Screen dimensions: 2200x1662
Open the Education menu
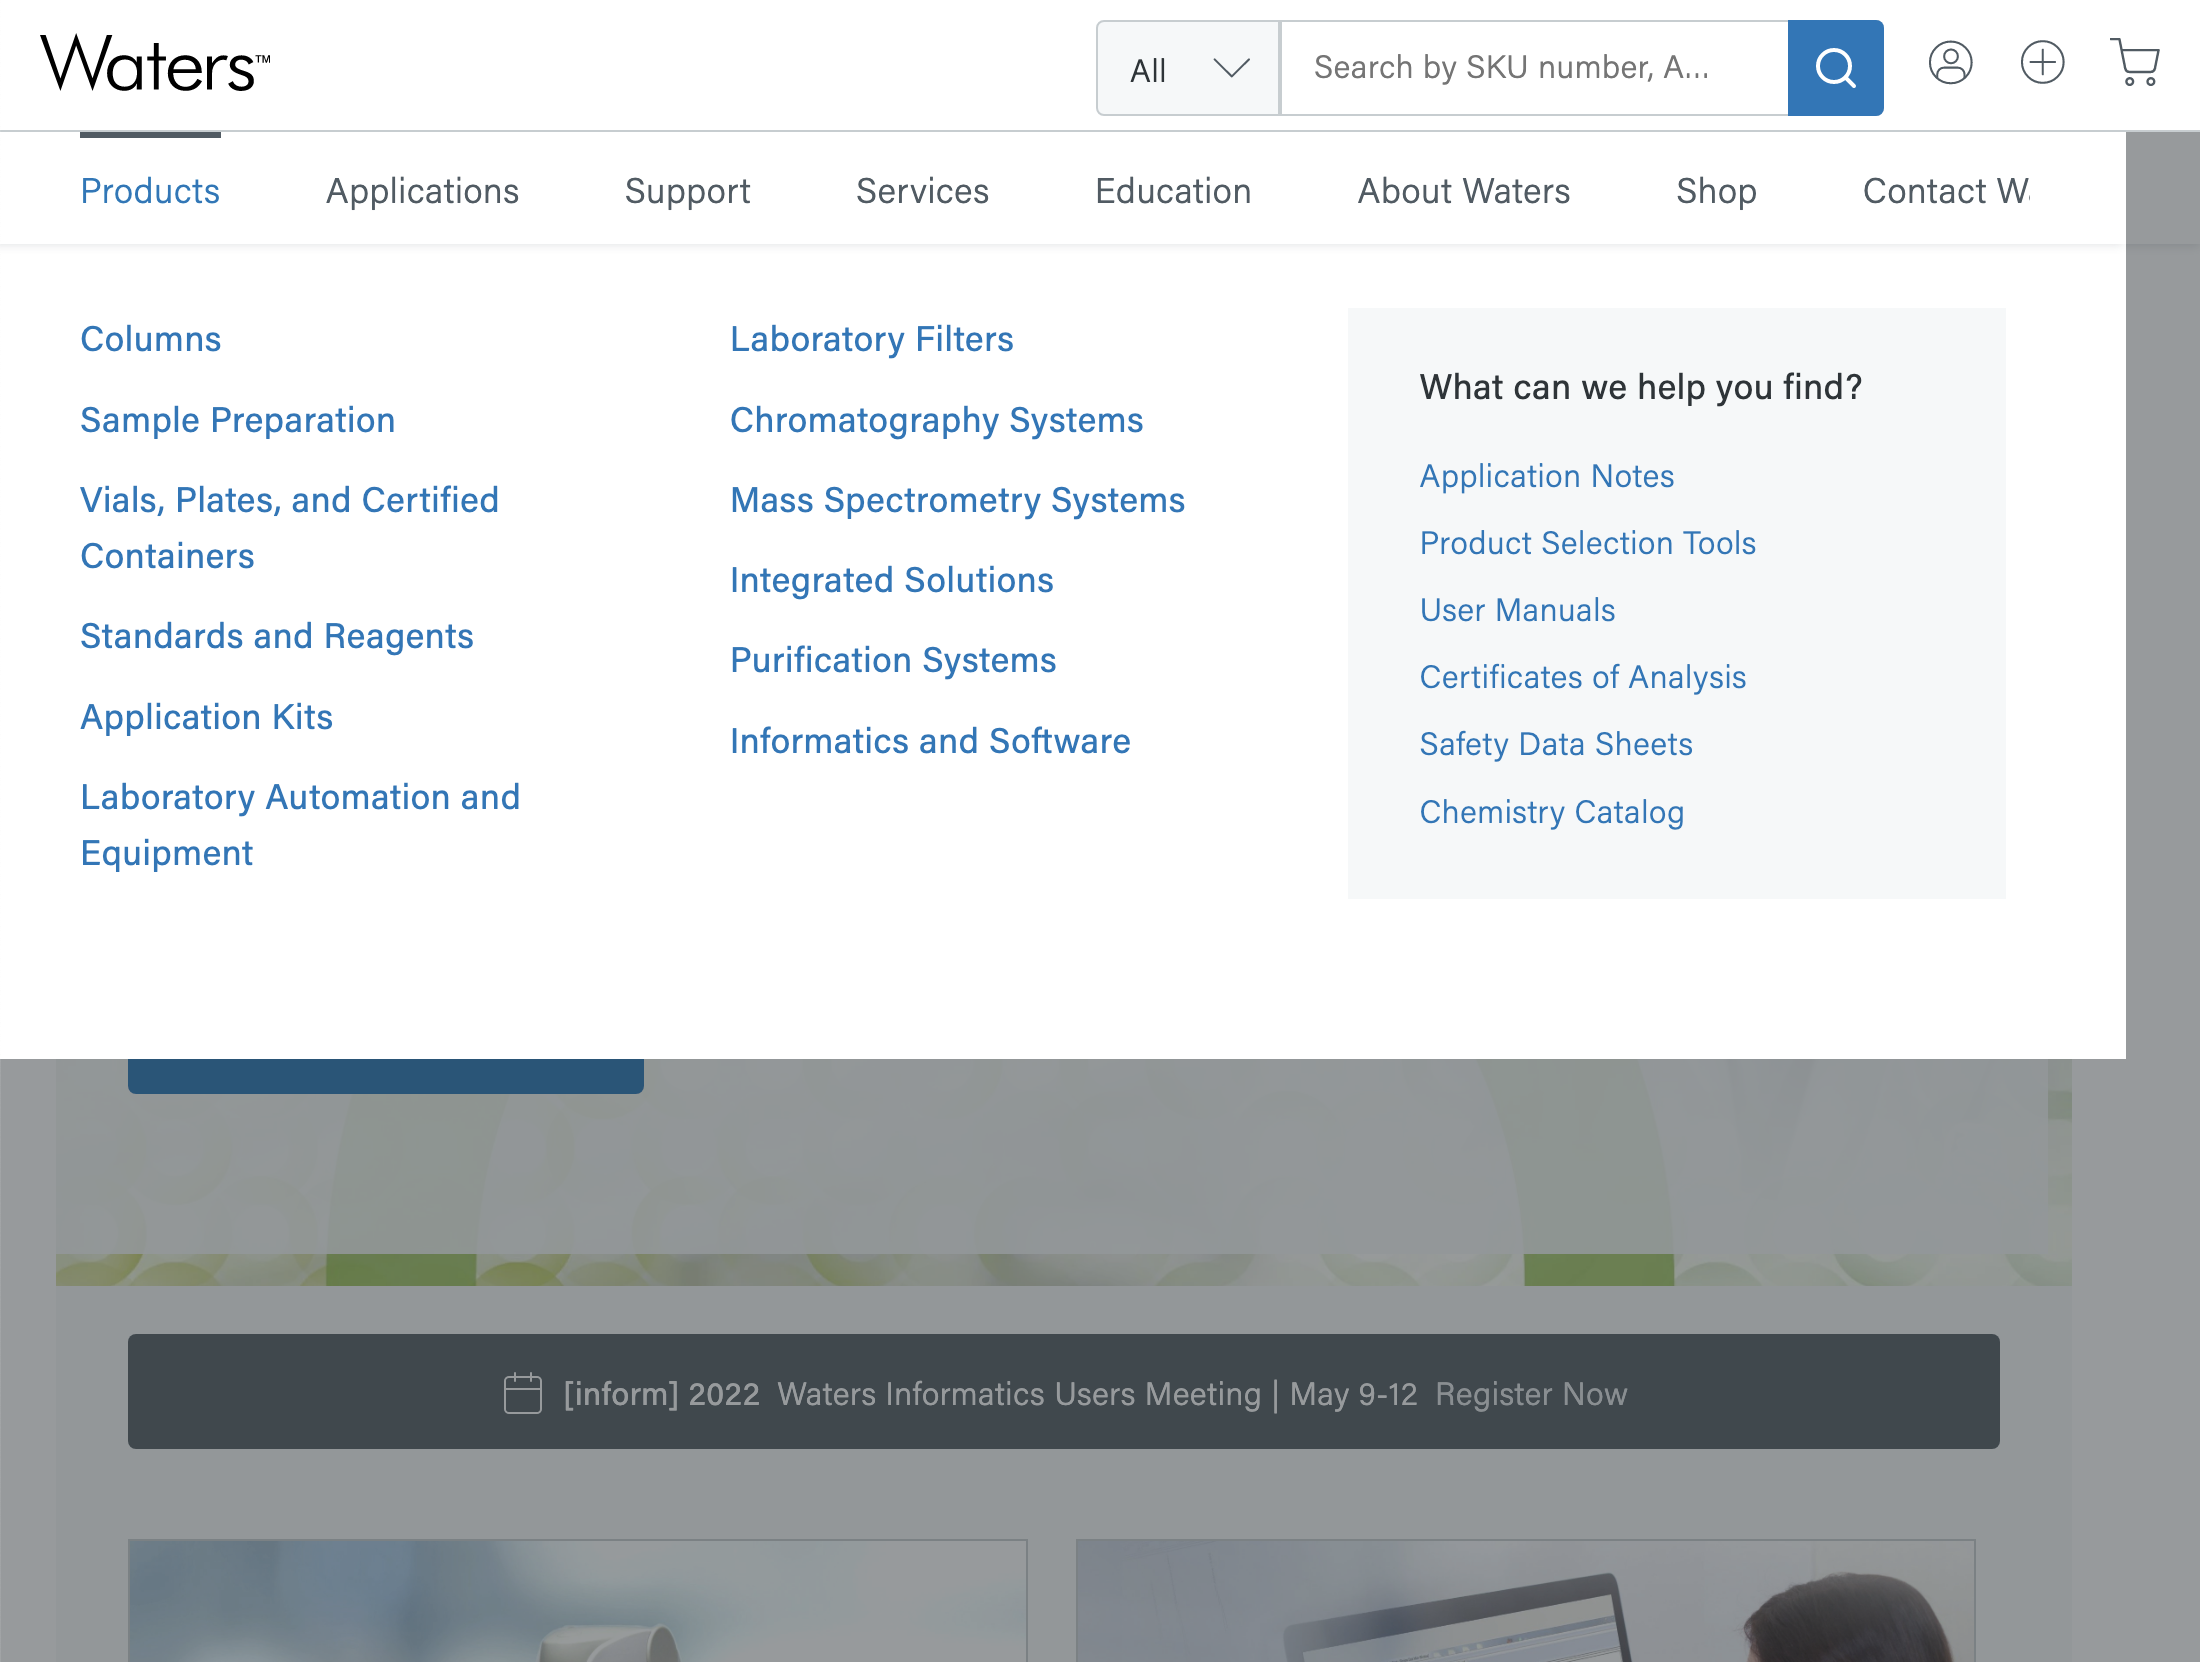tap(1174, 190)
